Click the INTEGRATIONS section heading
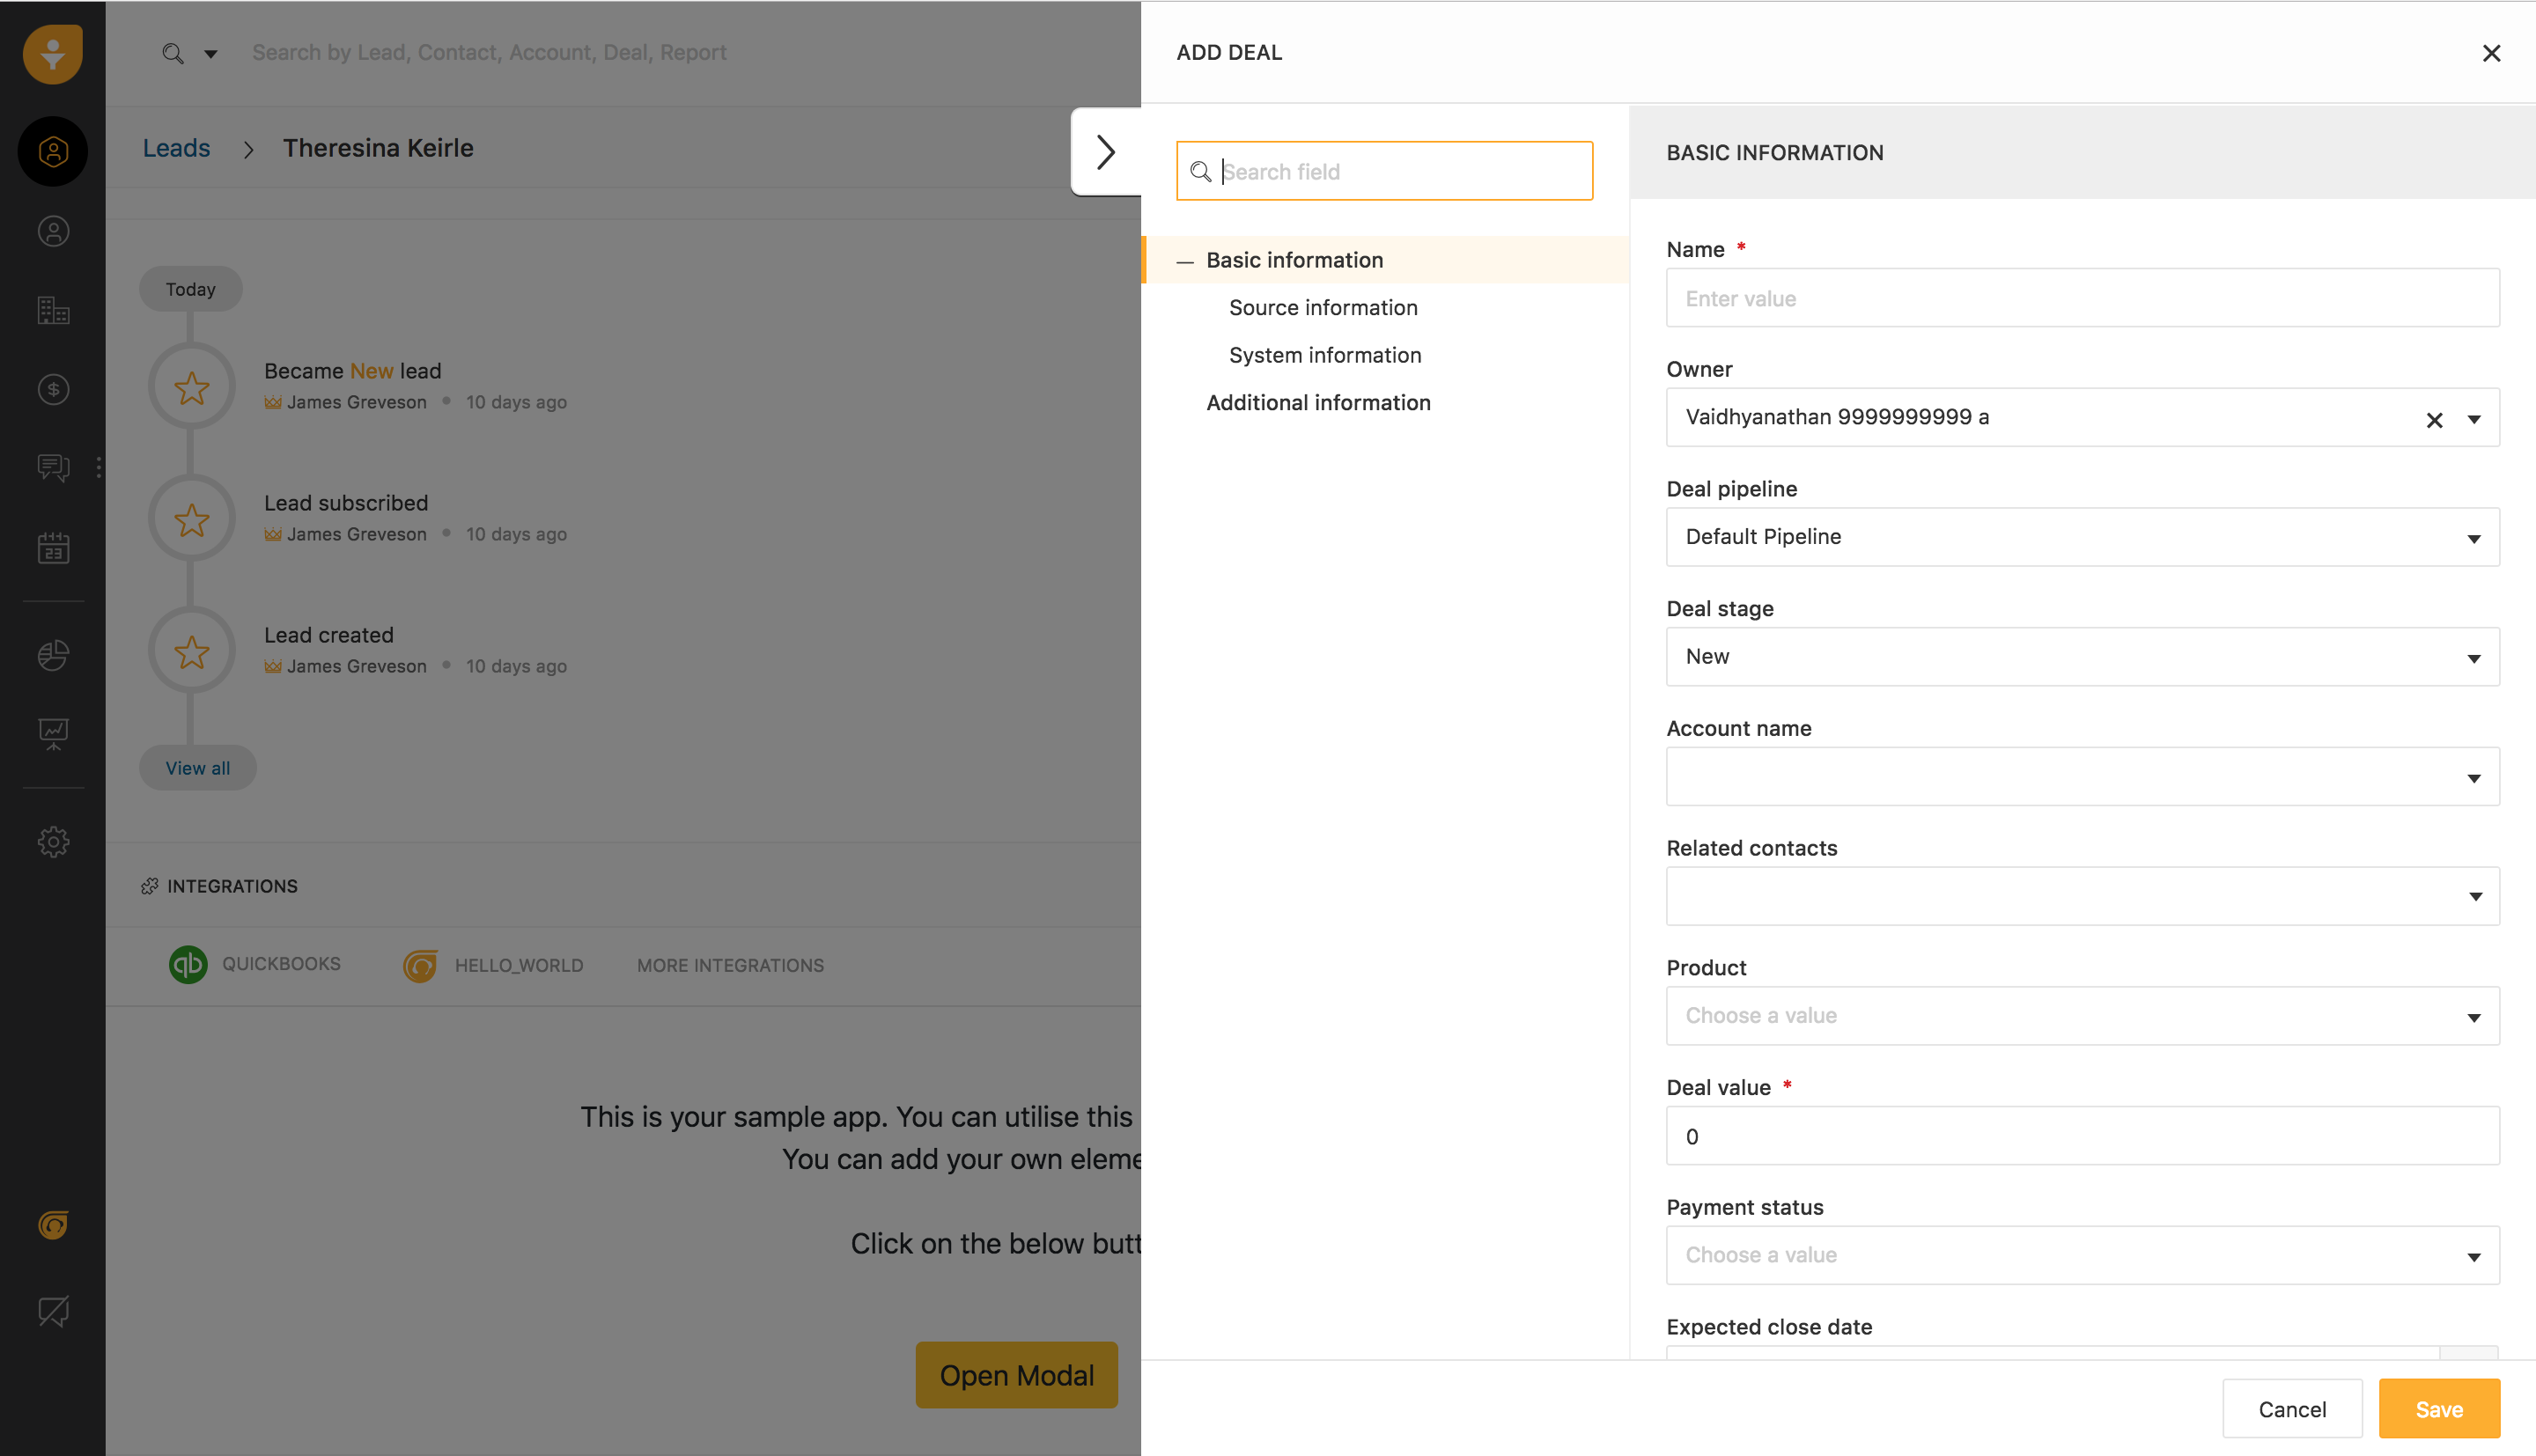 (x=232, y=886)
